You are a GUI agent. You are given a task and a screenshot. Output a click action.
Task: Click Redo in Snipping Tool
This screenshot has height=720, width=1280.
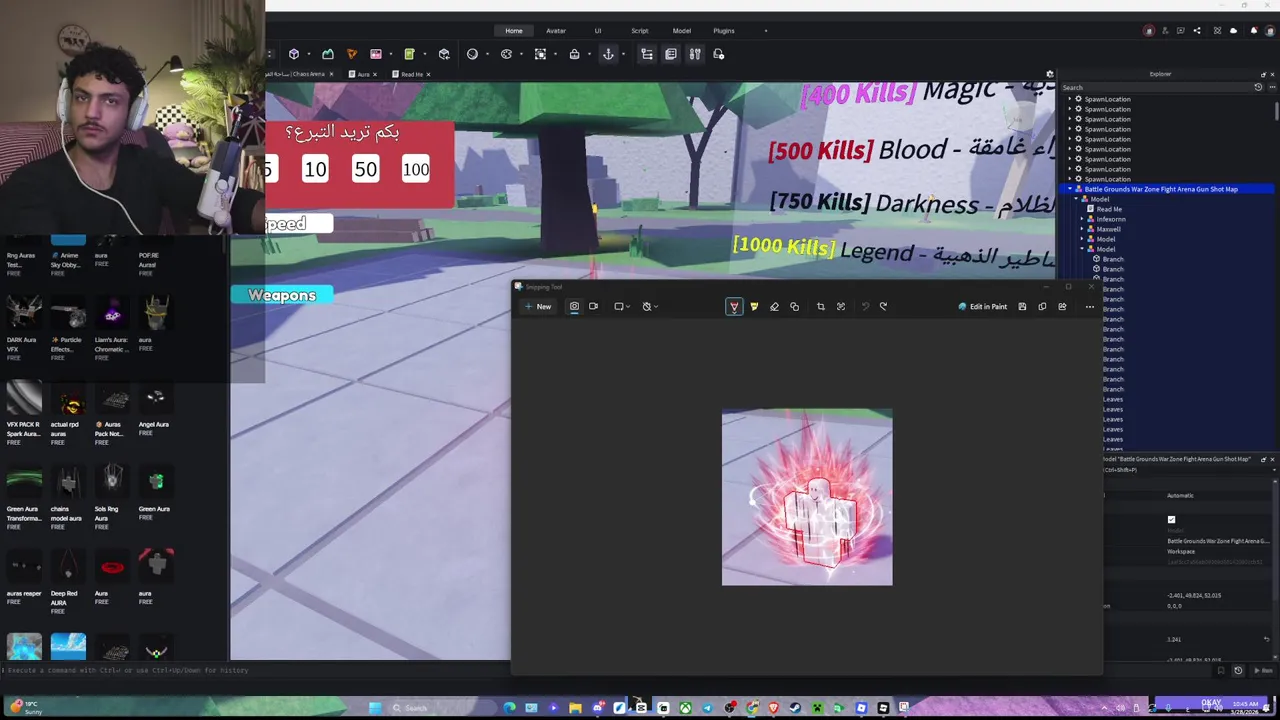[x=883, y=306]
